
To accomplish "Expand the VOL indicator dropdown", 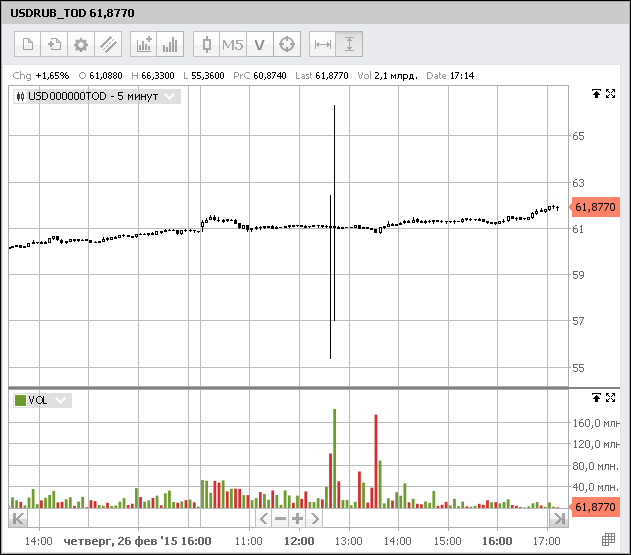I will tap(60, 400).
